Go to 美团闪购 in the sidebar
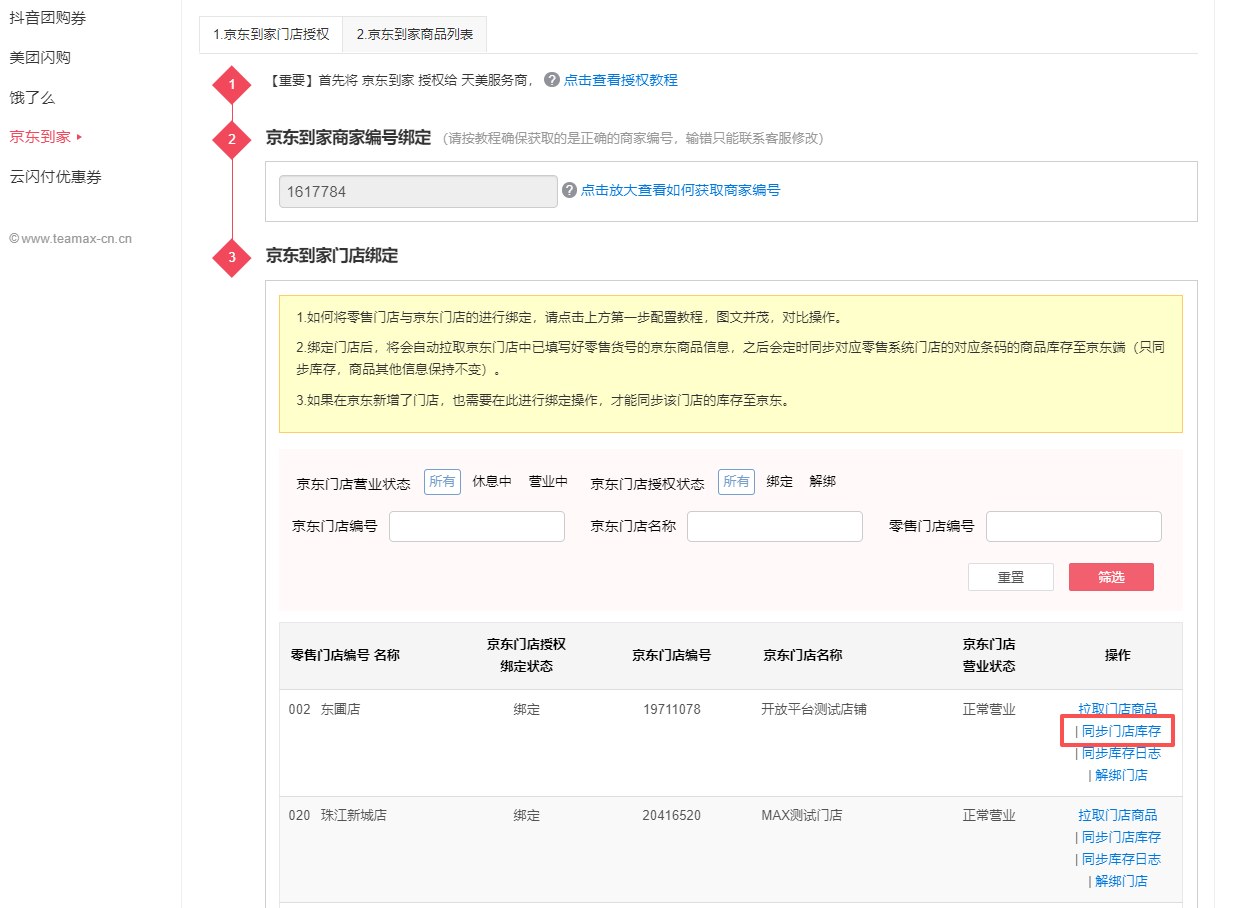 pos(40,58)
